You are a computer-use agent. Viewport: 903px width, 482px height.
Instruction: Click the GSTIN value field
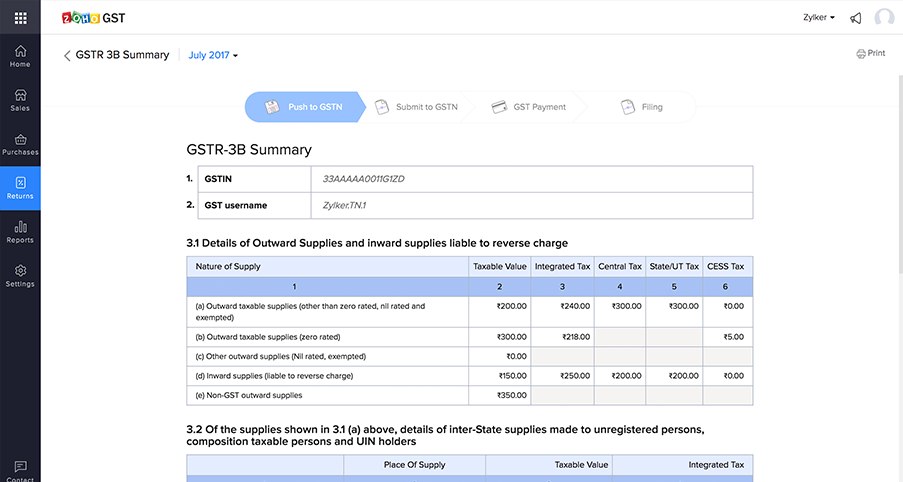(531, 179)
